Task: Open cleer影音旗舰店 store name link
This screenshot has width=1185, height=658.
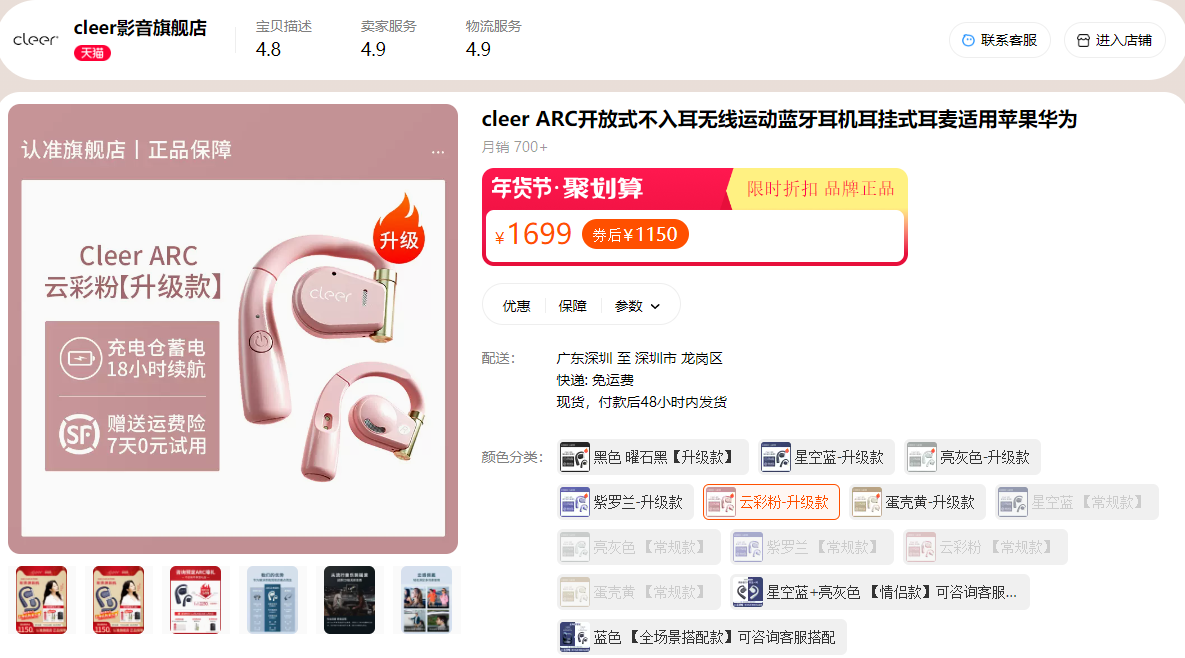Action: pos(140,28)
